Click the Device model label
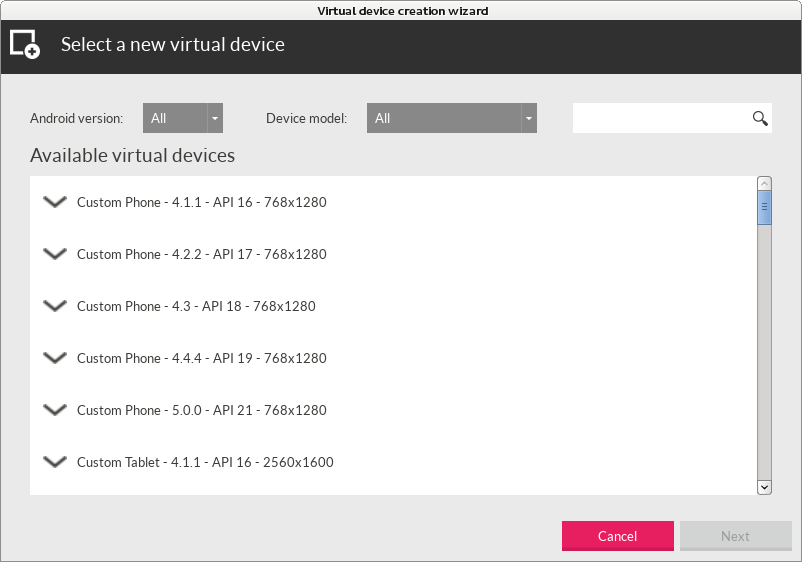 tap(306, 119)
